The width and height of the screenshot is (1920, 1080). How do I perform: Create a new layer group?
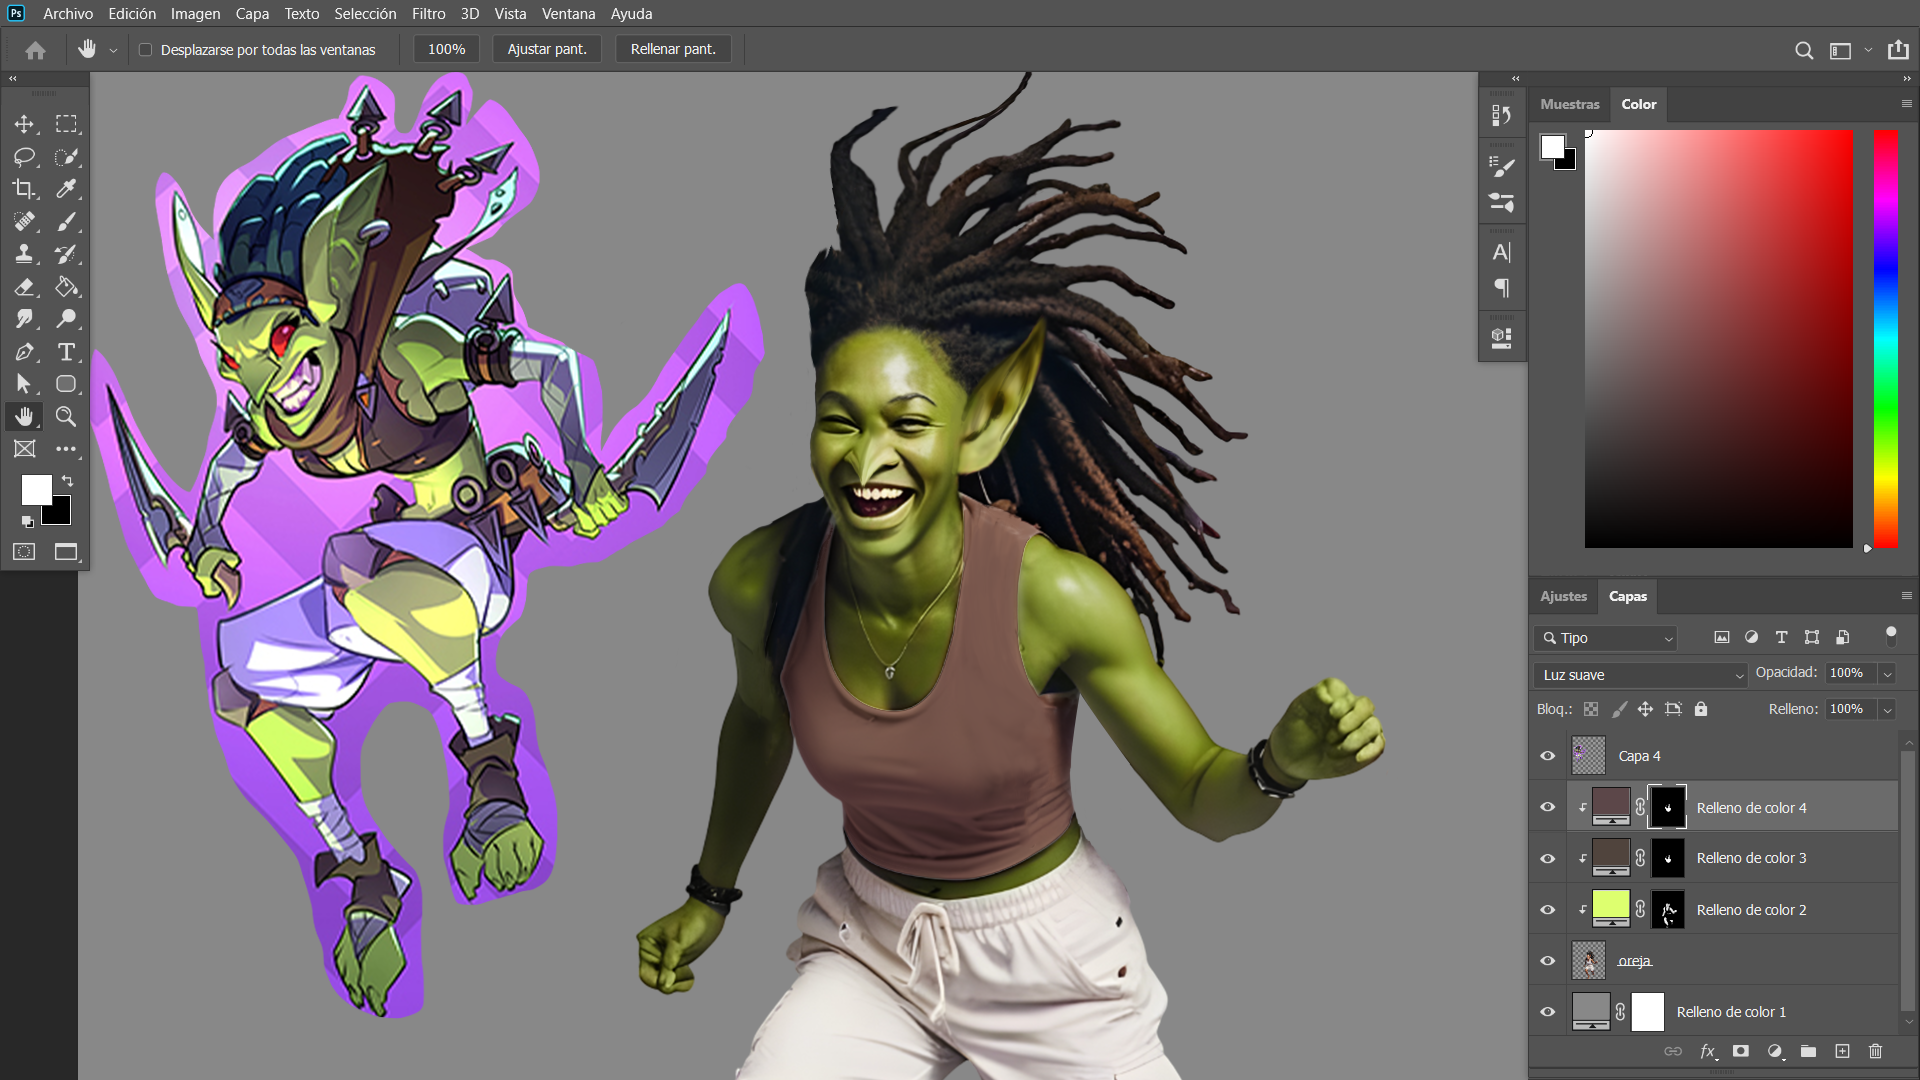tap(1808, 1051)
